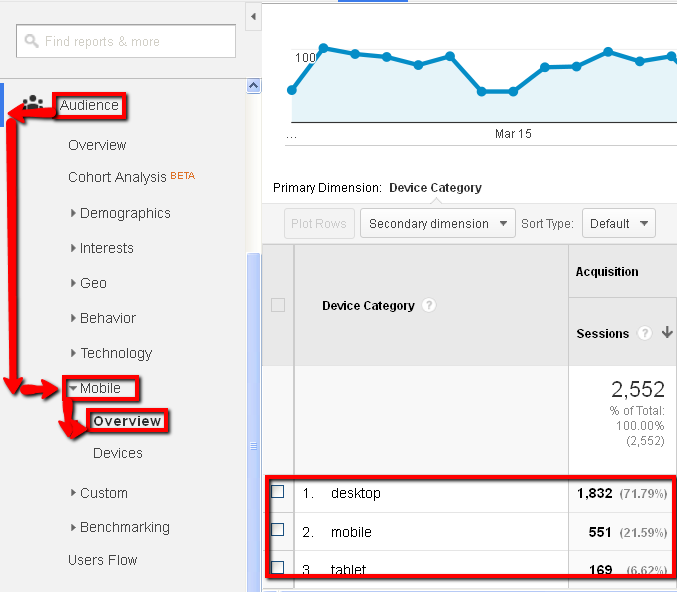This screenshot has width=677, height=592.
Task: Click Sessions help question mark icon
Action: [645, 333]
